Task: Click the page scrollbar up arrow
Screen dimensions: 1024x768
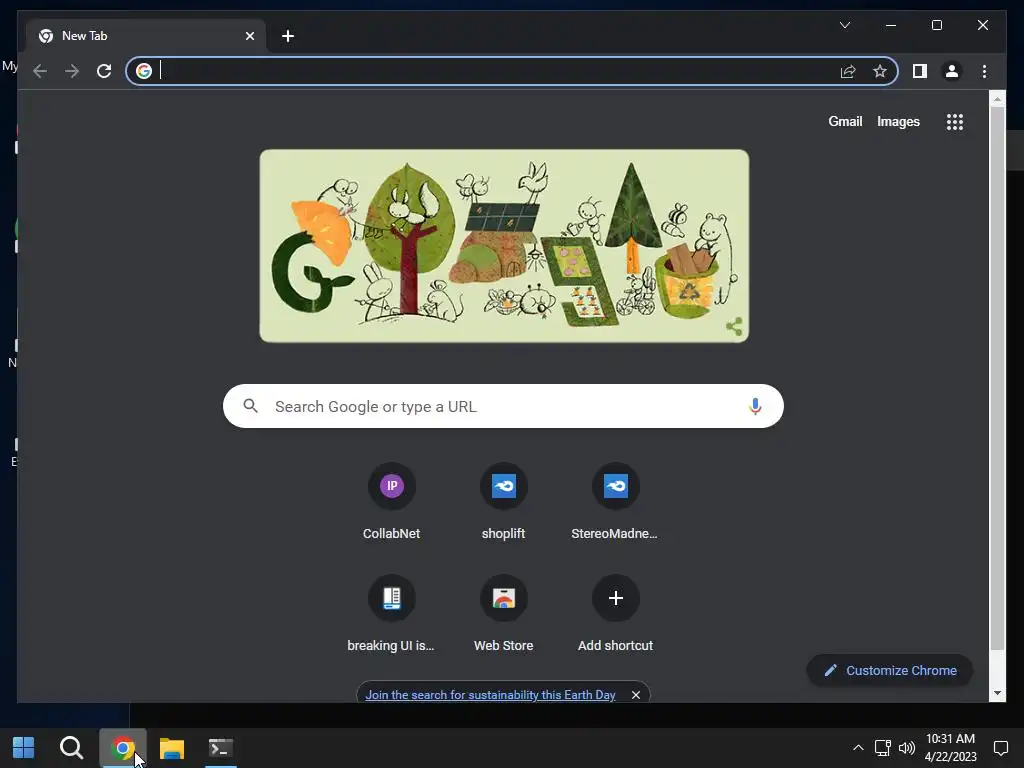Action: point(997,99)
